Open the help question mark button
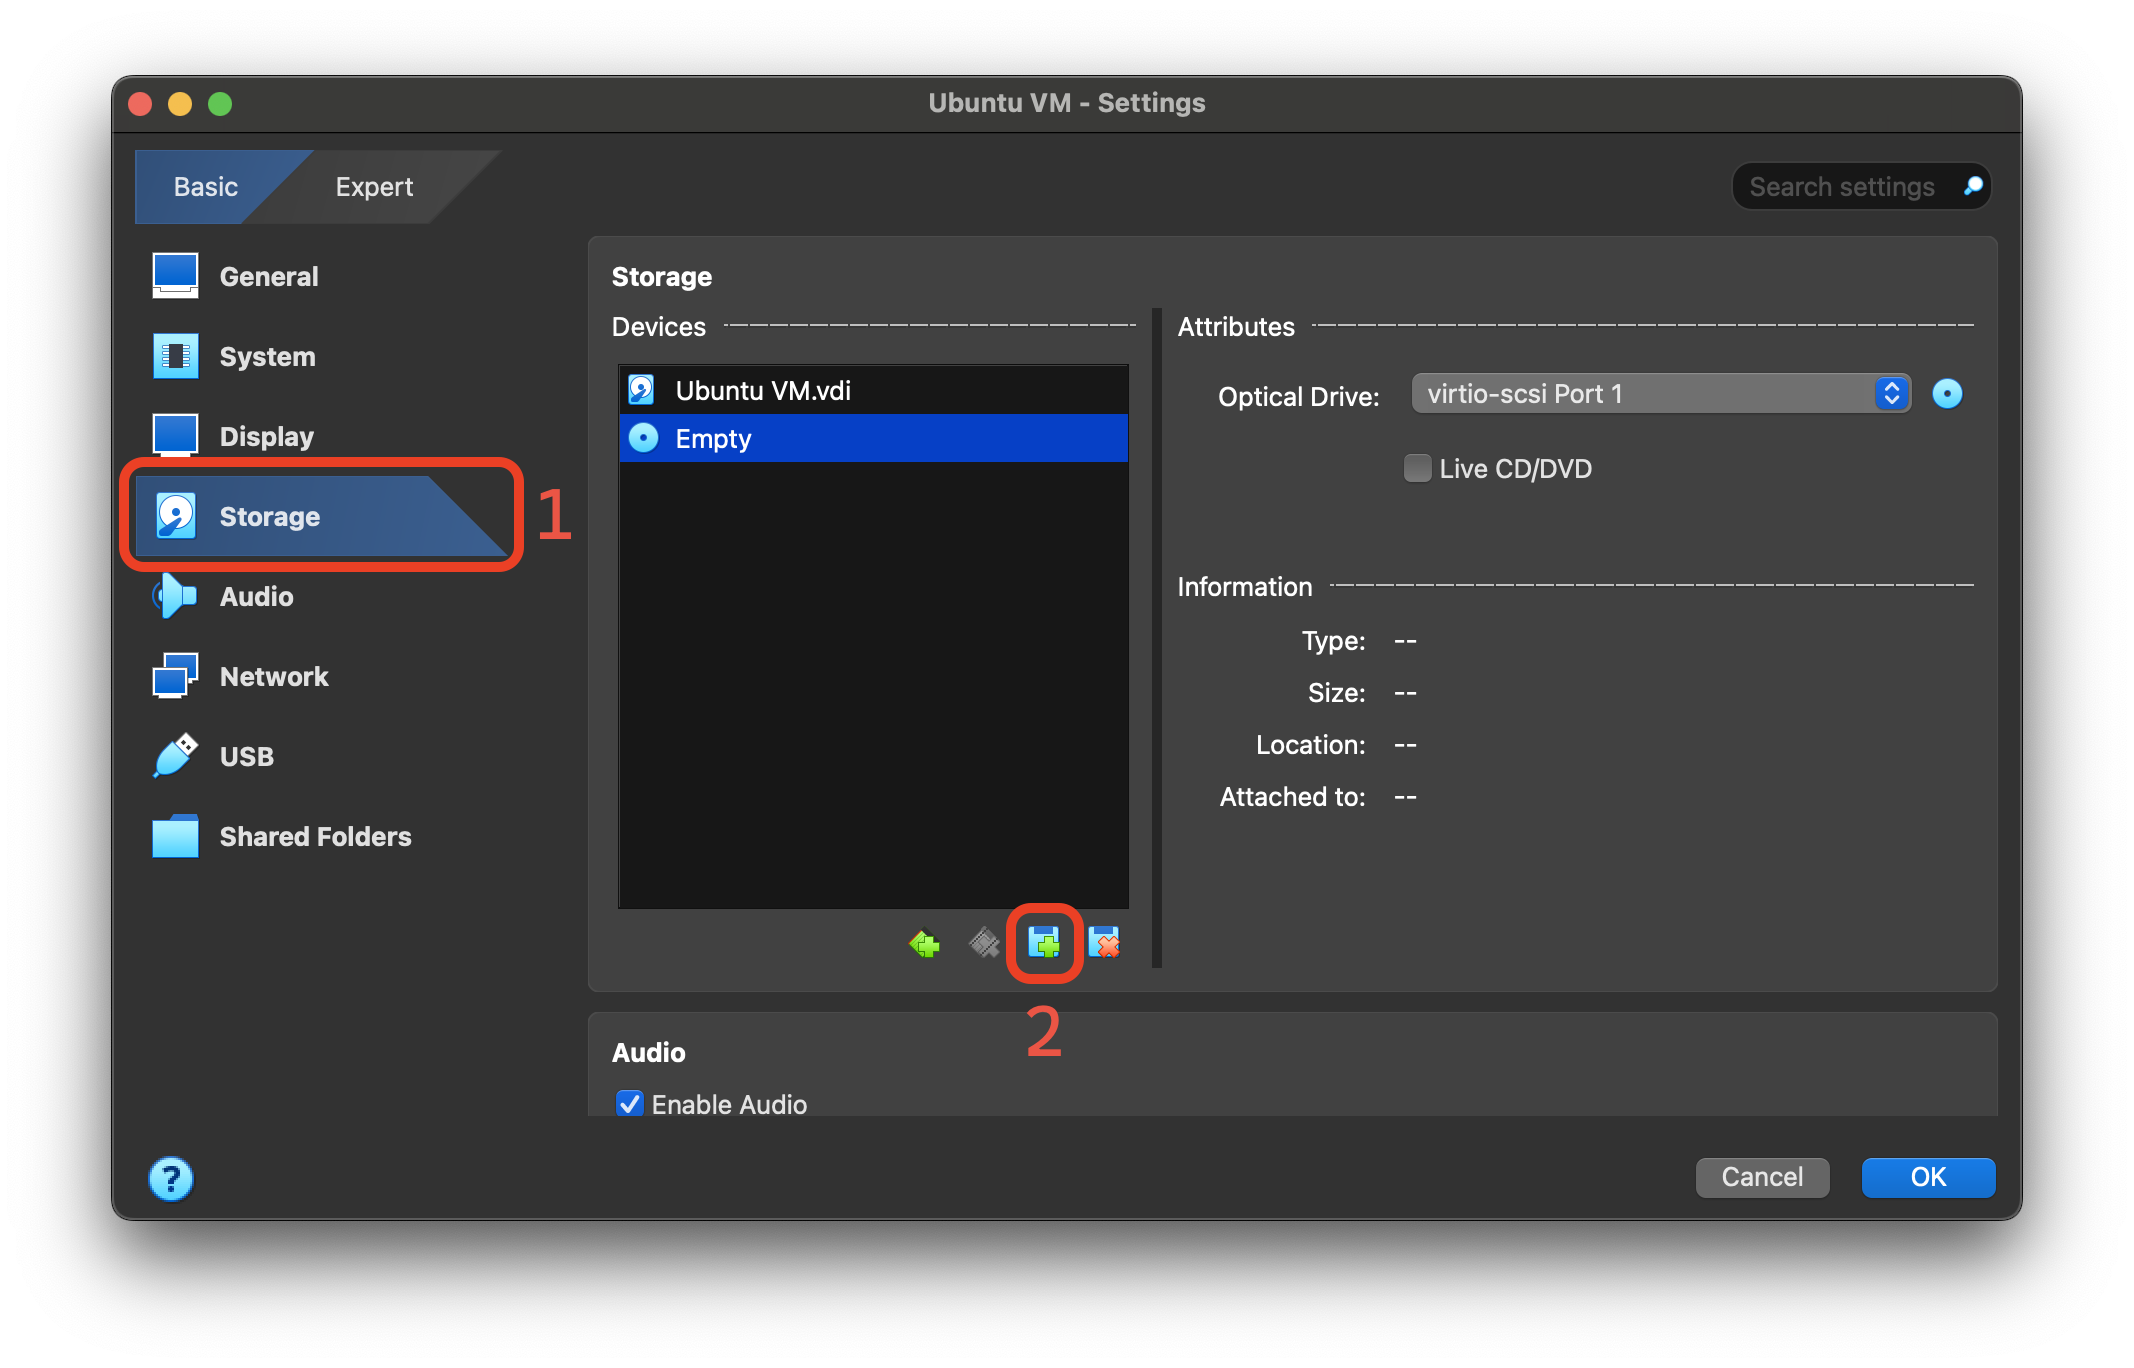The width and height of the screenshot is (2134, 1368). tap(170, 1179)
